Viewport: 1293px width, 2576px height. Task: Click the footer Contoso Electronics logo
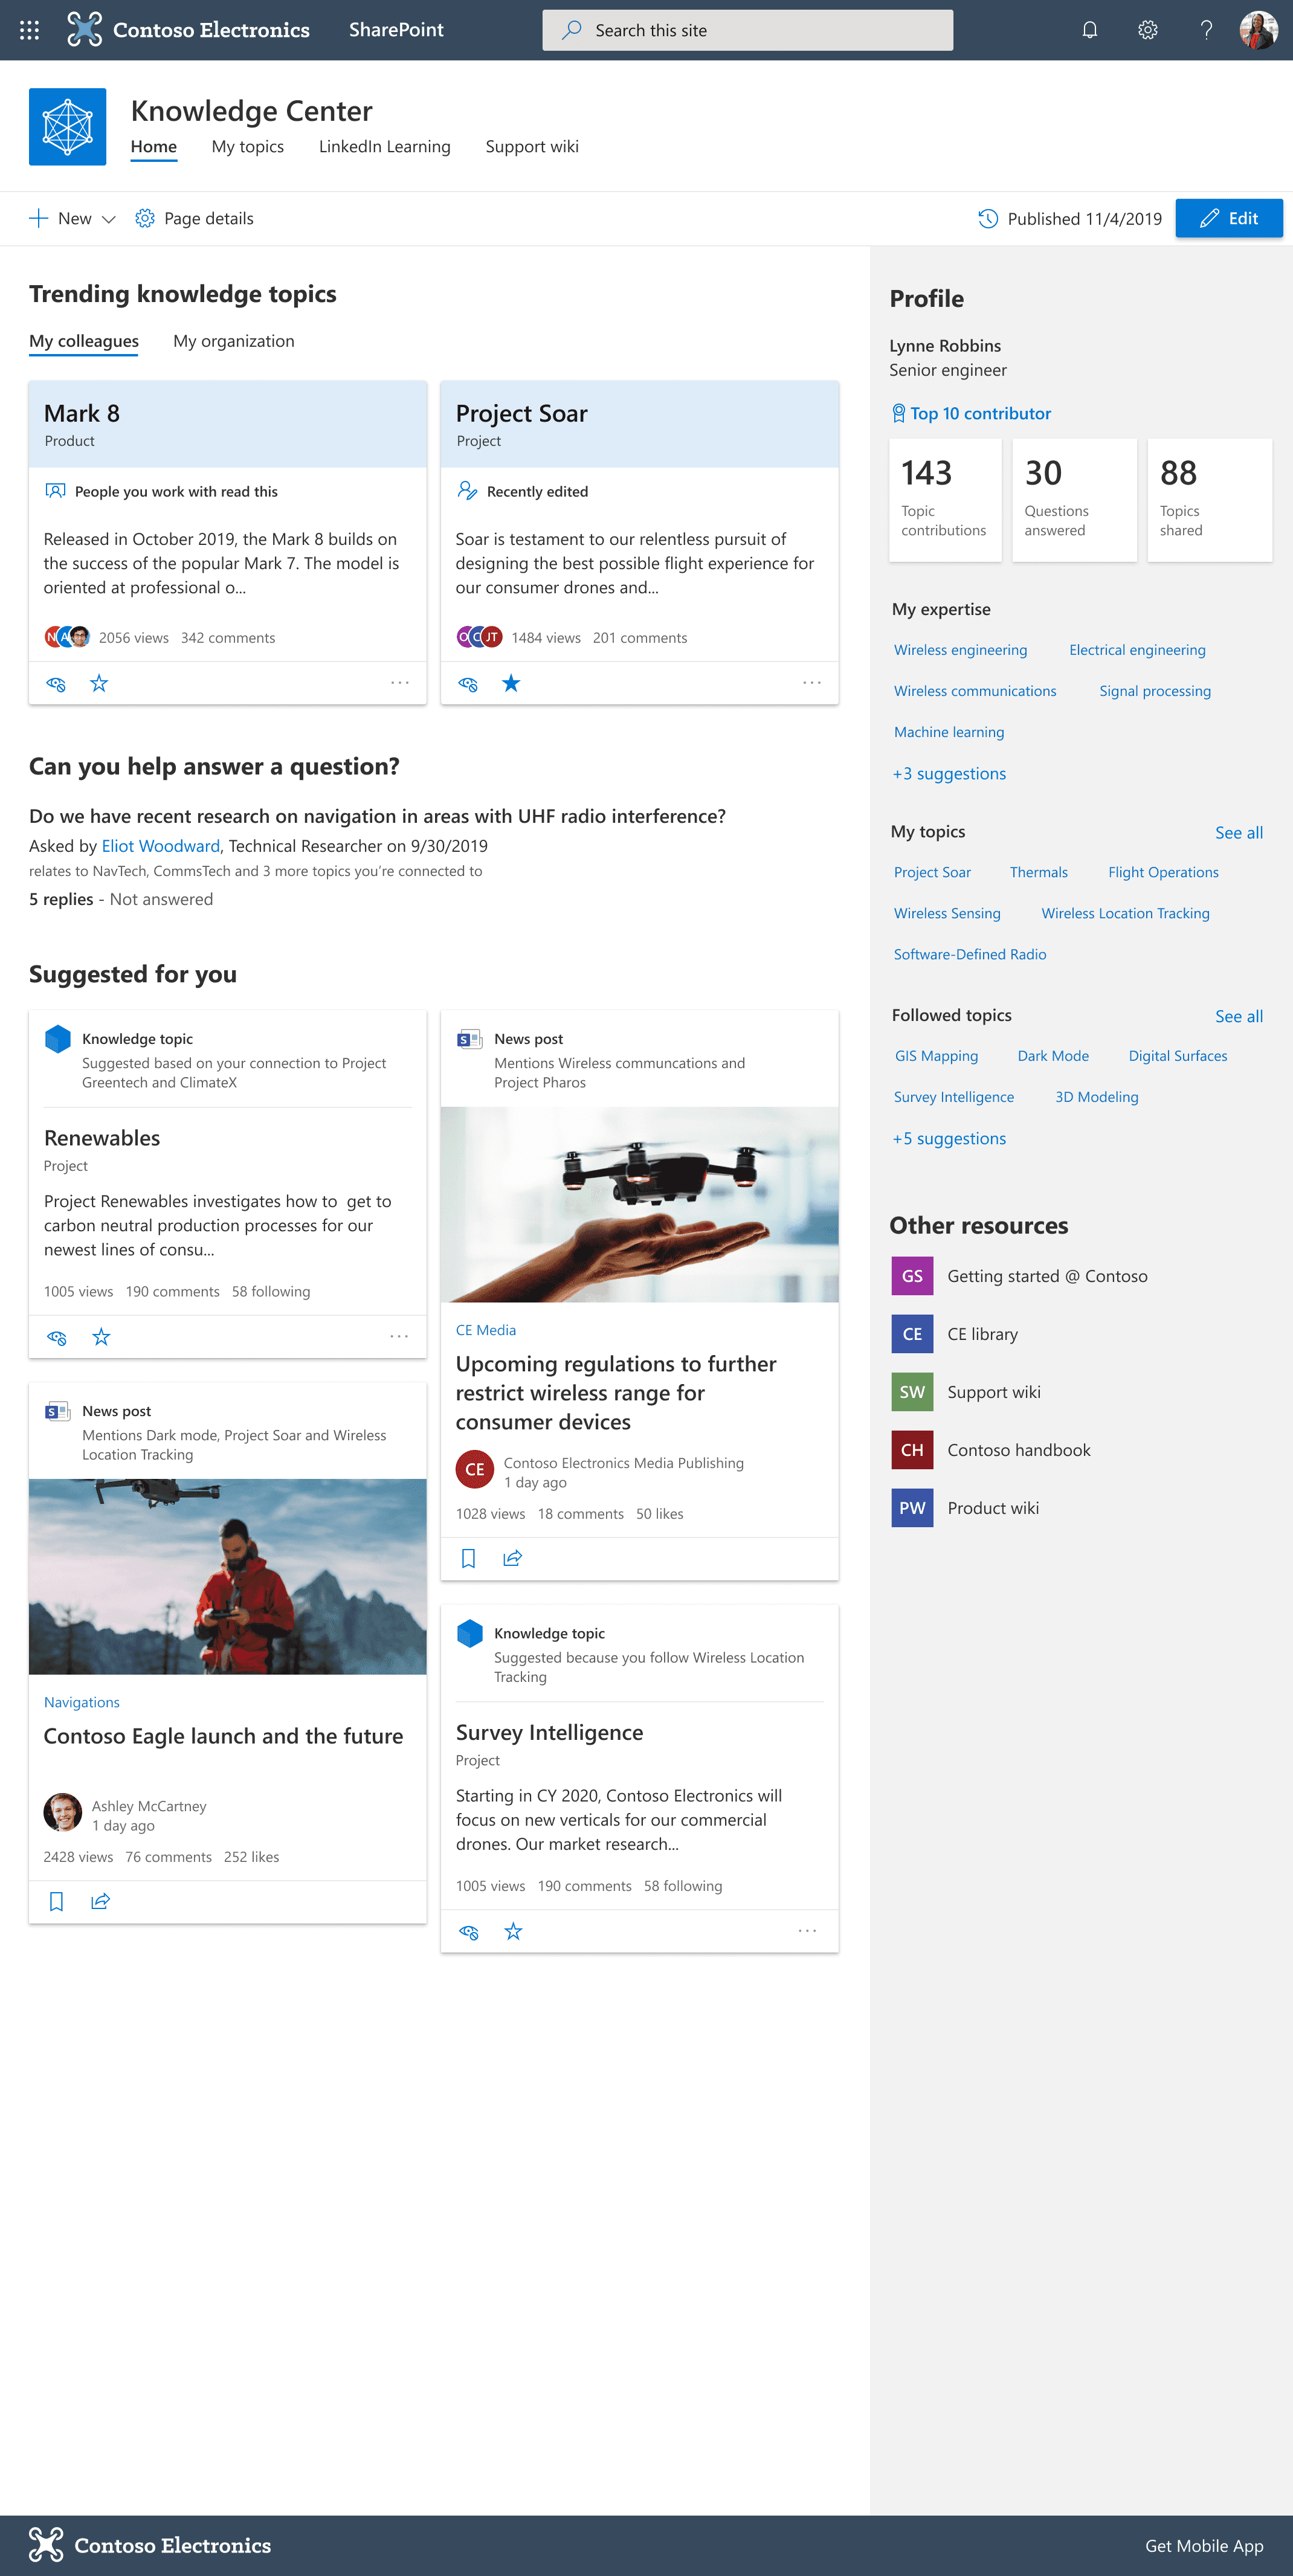[x=150, y=2545]
